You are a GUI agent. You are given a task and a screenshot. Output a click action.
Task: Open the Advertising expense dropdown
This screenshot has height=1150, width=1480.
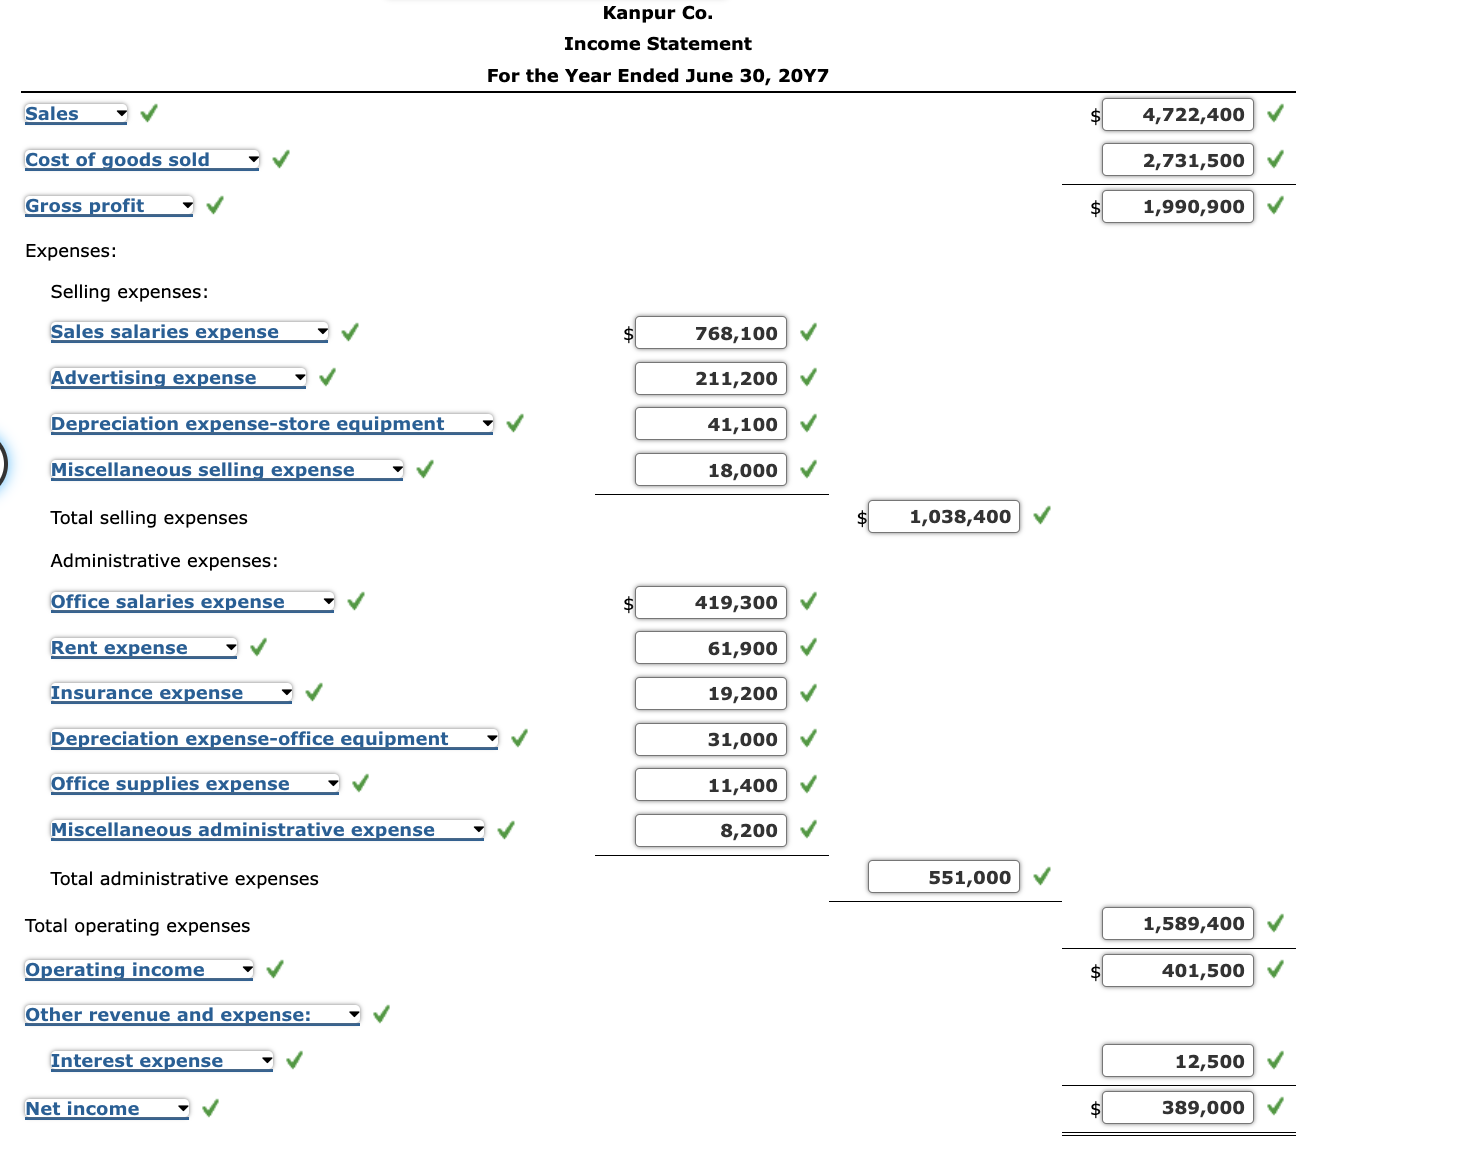[x=178, y=378]
